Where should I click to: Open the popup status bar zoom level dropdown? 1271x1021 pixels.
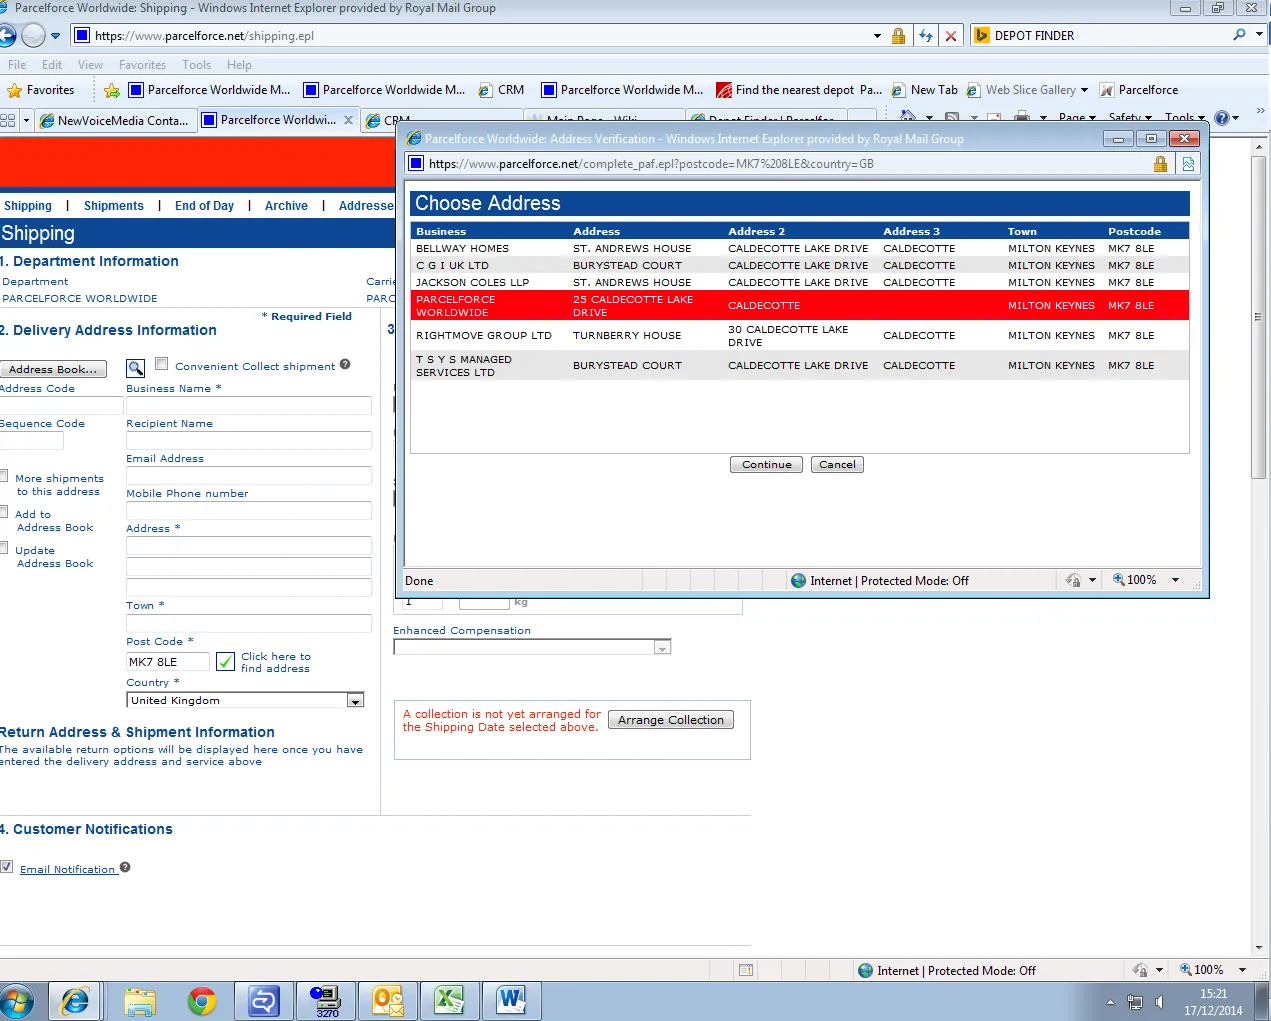coord(1175,580)
